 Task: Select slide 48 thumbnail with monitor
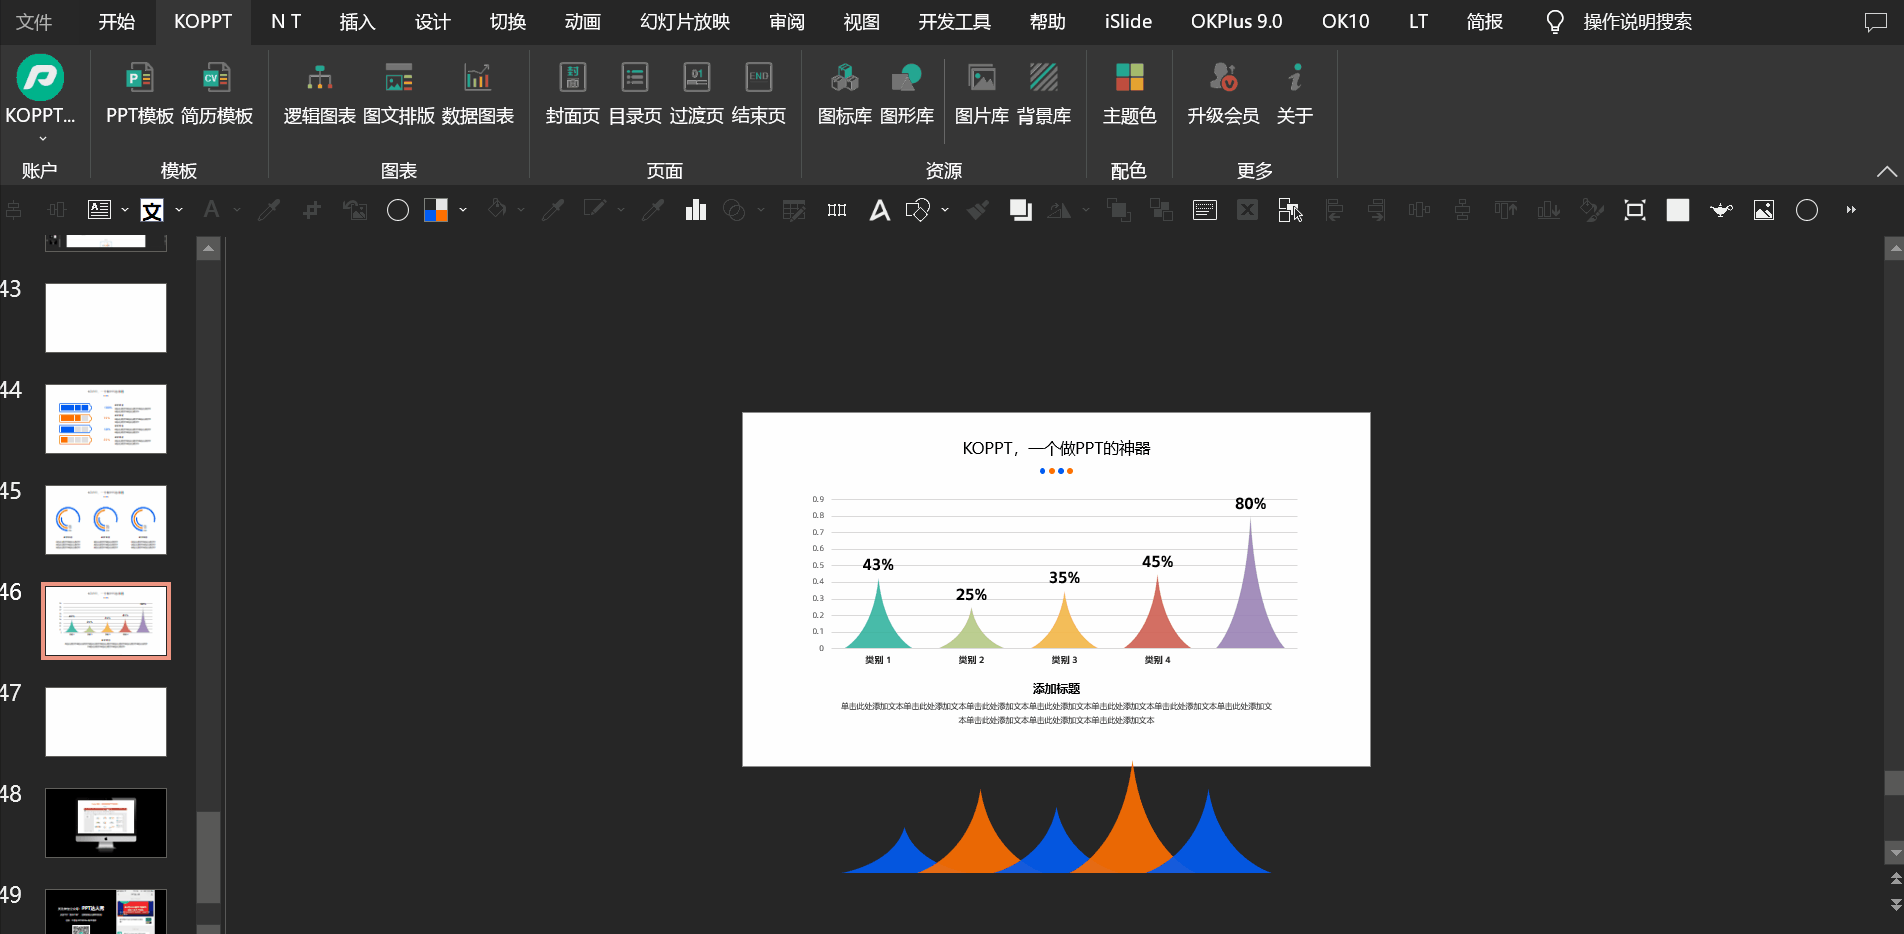[106, 823]
